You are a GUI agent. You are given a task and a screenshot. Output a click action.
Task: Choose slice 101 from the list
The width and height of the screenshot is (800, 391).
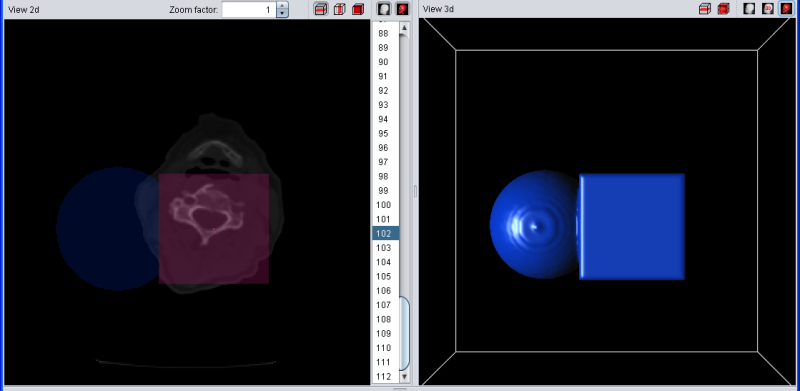click(386, 219)
